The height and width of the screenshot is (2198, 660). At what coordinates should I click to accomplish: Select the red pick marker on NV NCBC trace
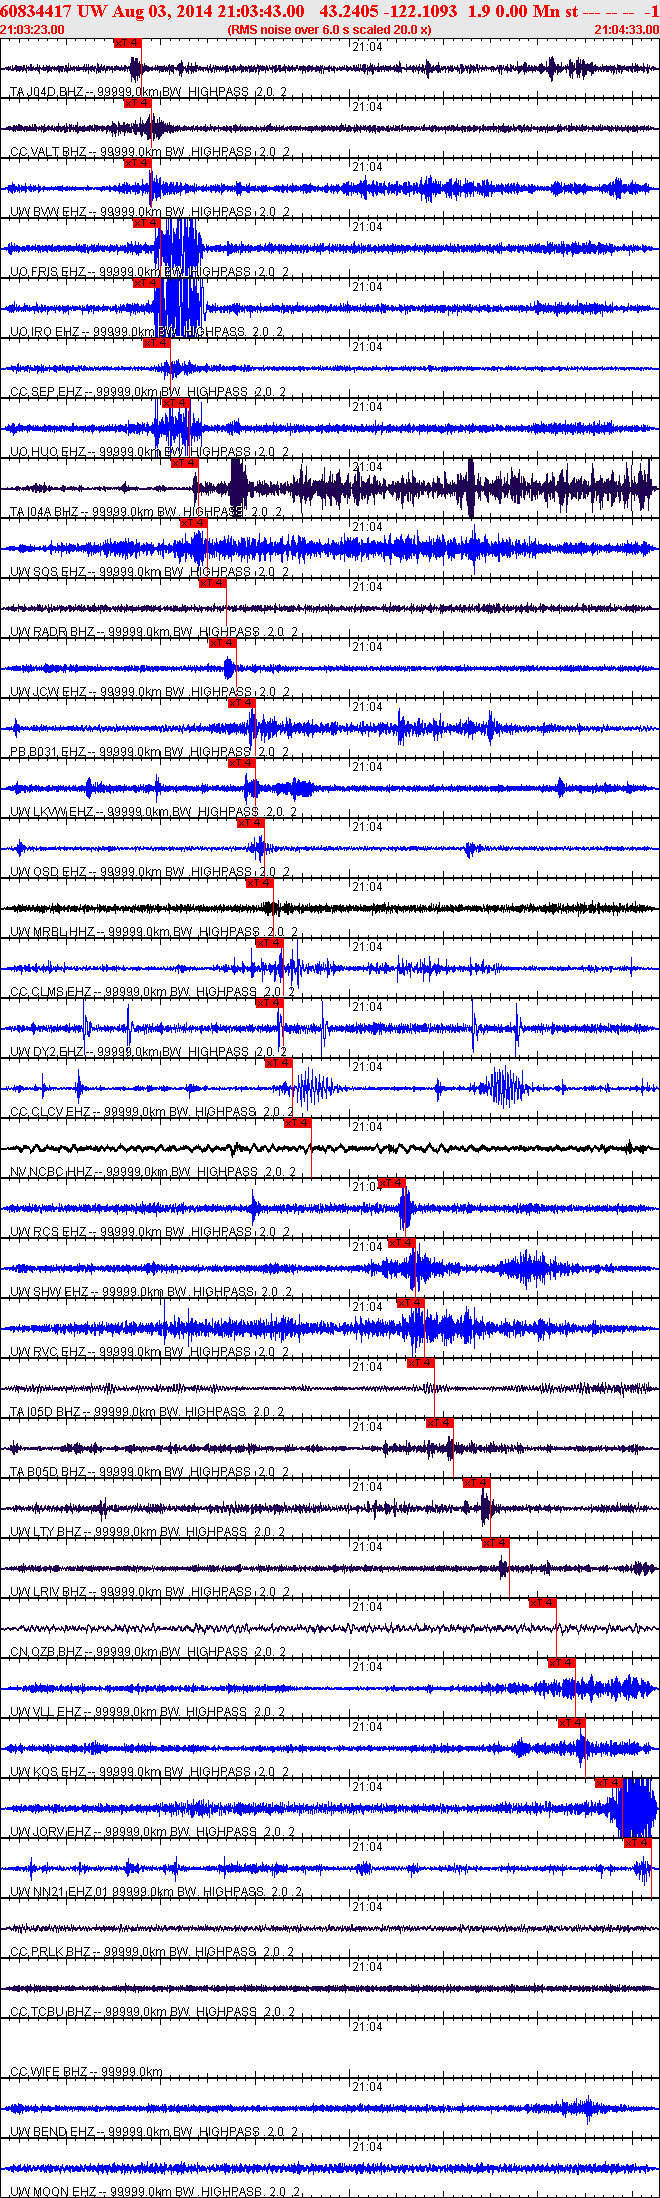click(298, 1123)
